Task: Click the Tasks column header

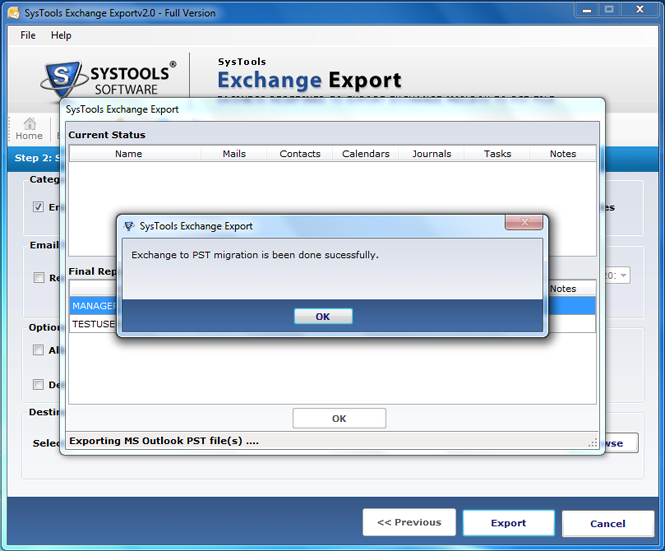Action: point(497,154)
